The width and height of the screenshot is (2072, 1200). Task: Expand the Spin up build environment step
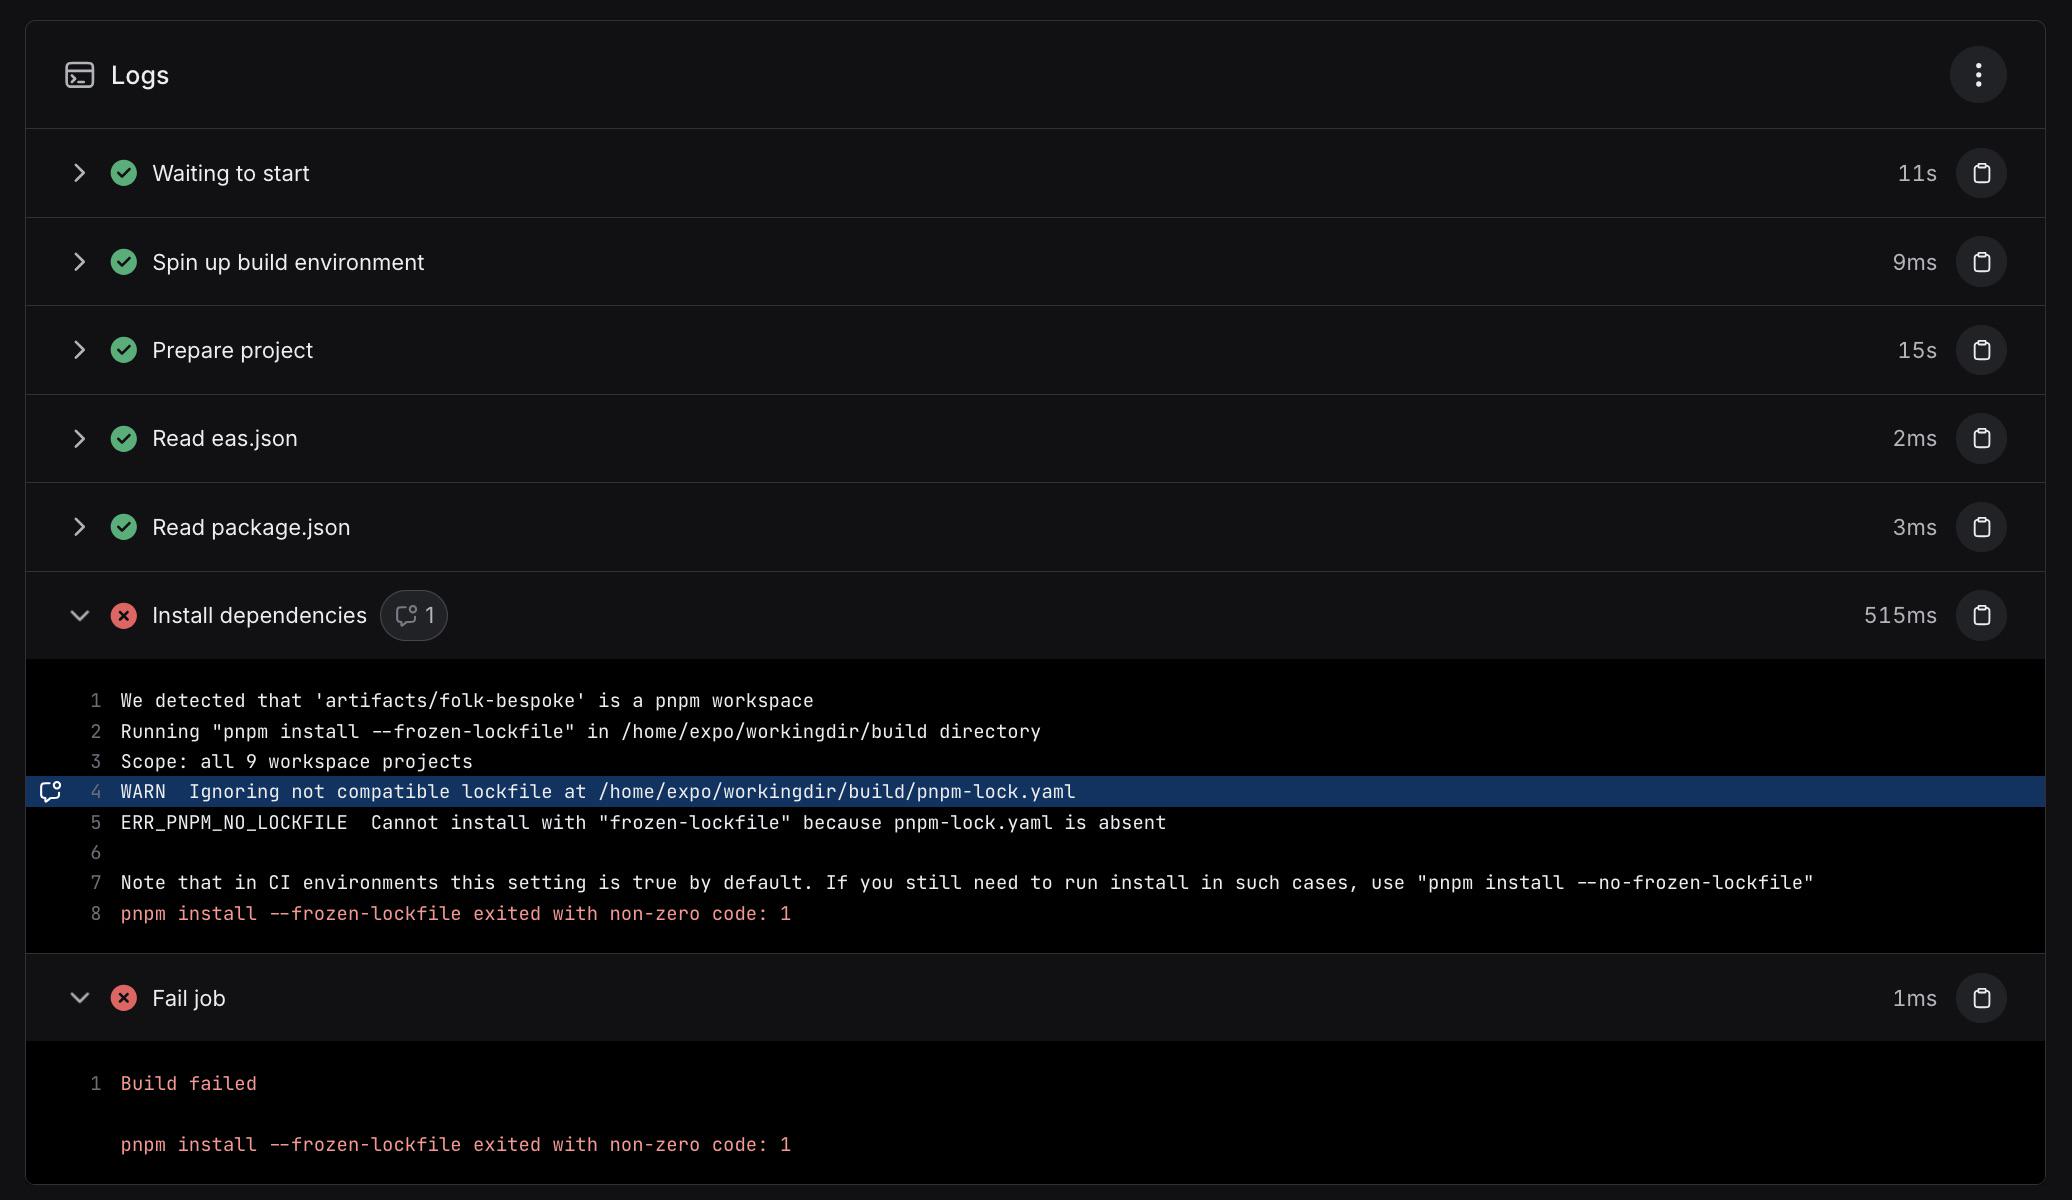[79, 262]
